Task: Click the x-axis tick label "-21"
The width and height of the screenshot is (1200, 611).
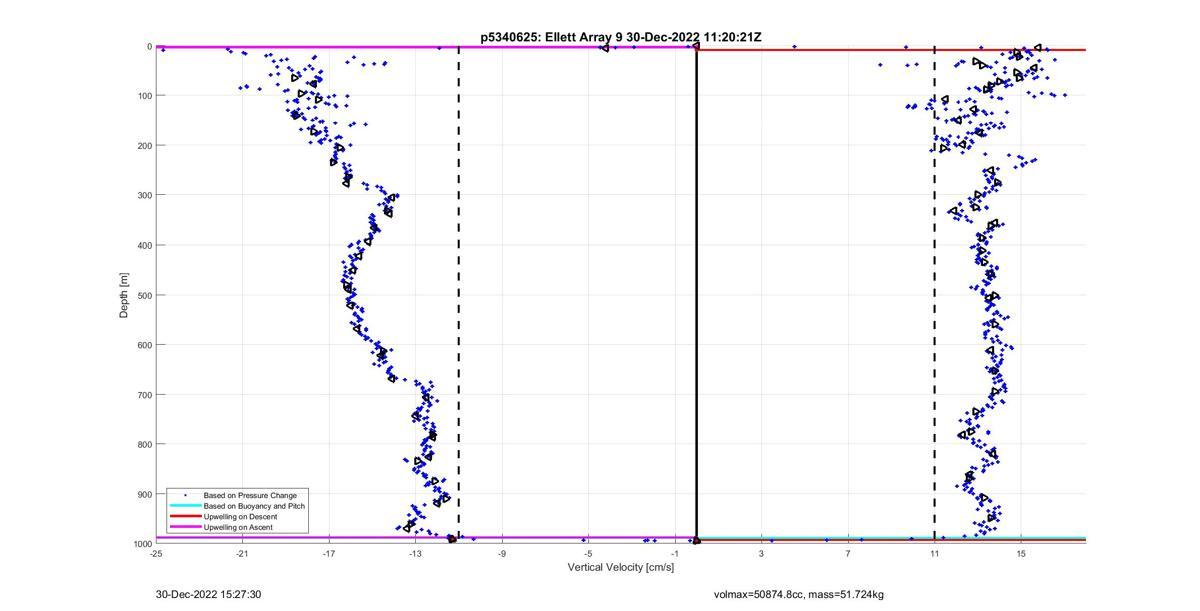Action: [242, 553]
